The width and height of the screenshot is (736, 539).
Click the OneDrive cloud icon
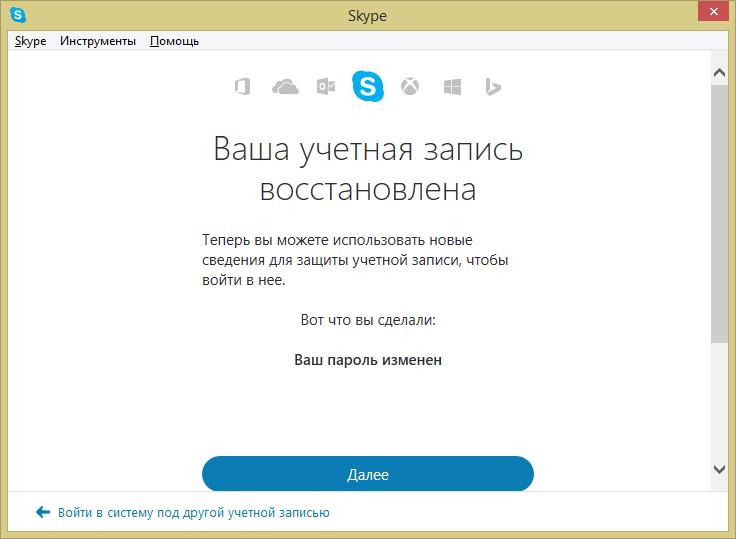tap(285, 87)
